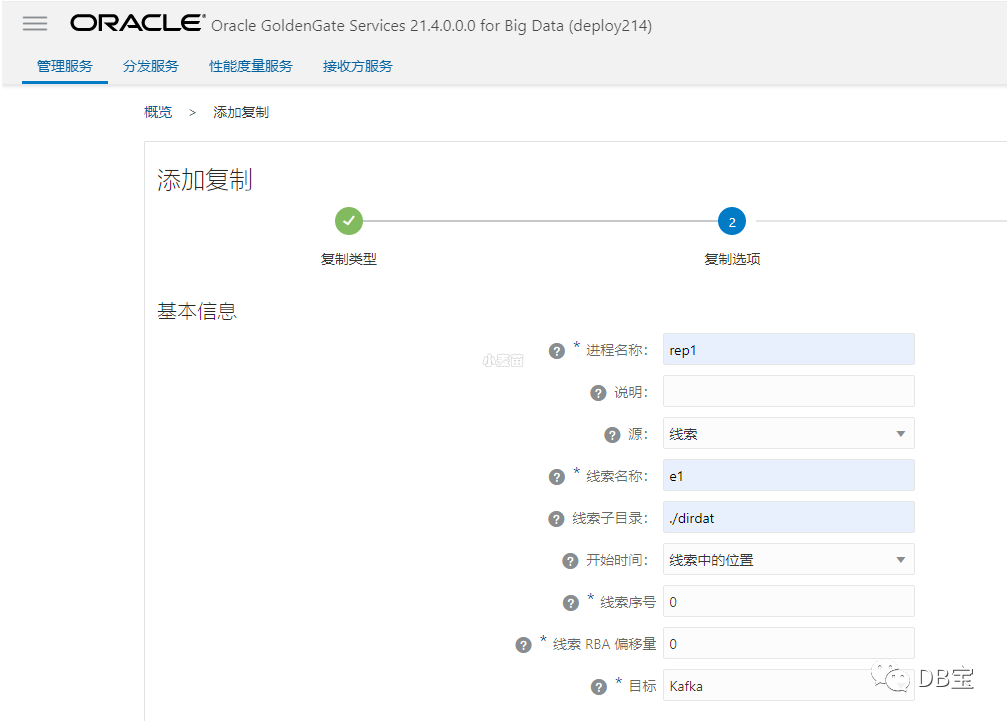Open help icon for 线索序号
Image resolution: width=1007 pixels, height=721 pixels.
click(x=571, y=603)
